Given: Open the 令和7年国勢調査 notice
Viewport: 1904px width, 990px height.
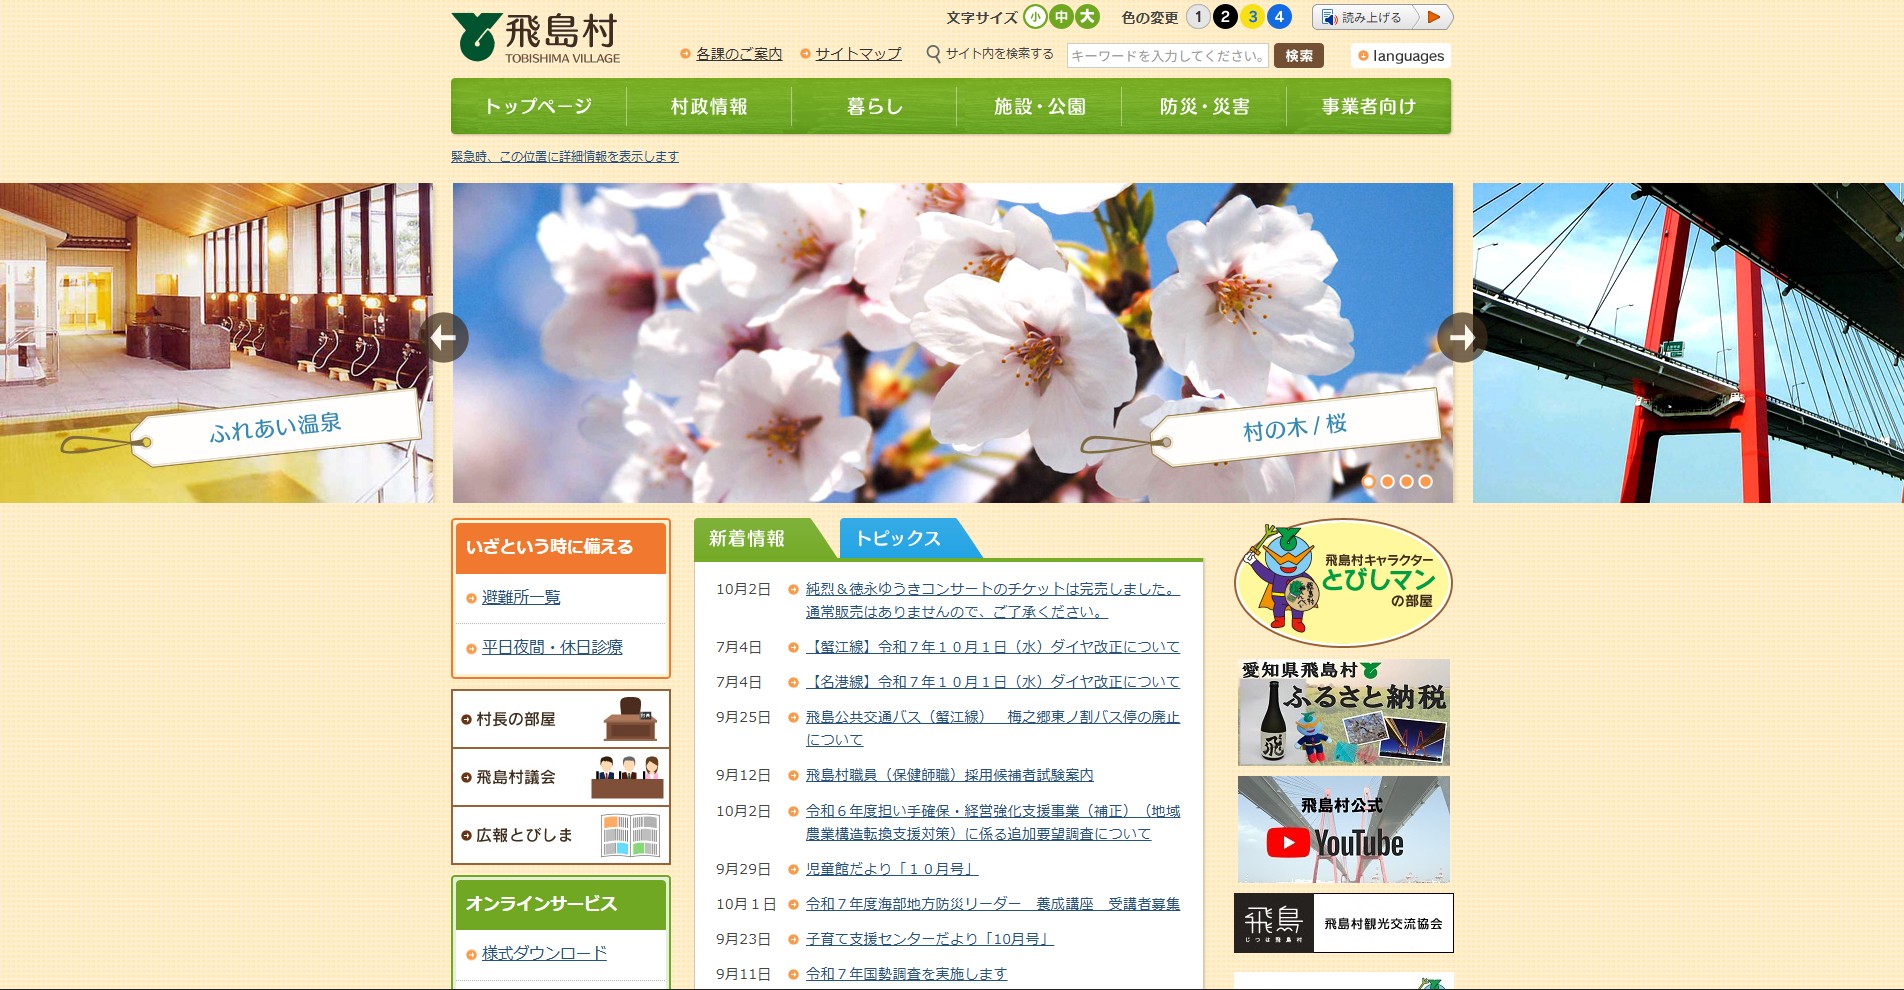Looking at the screenshot, I should coord(907,975).
